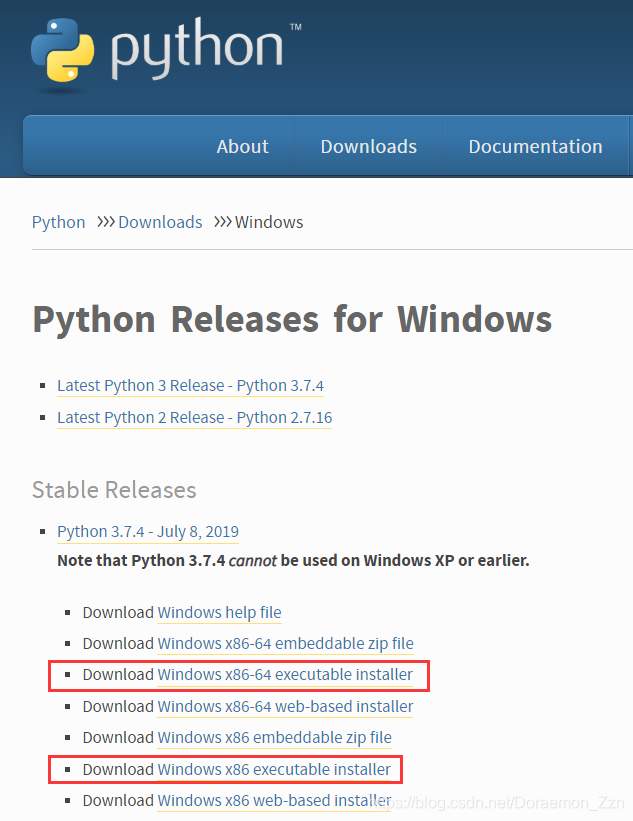Download Windows x86-64 executable installer
This screenshot has height=821, width=633.
click(285, 674)
